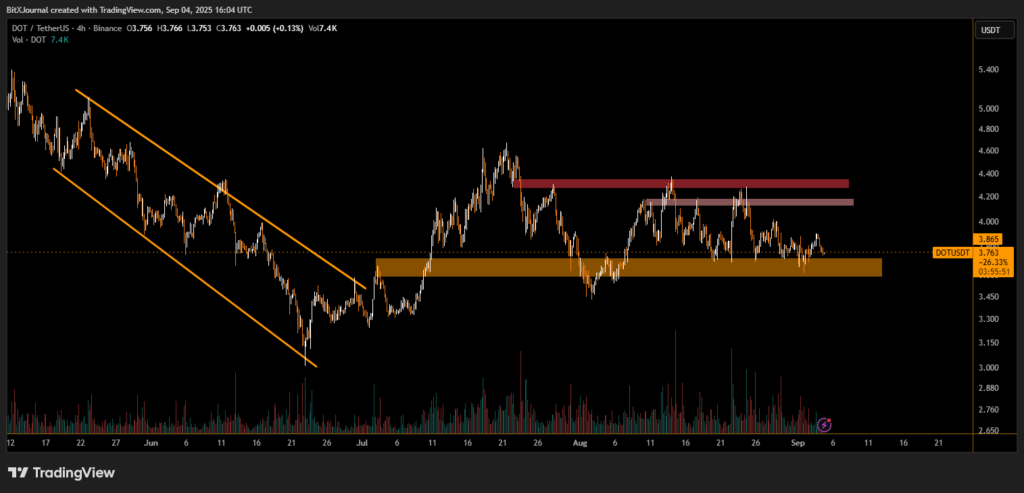
Task: Select the dark red resistance zone rectangle
Action: tap(680, 184)
